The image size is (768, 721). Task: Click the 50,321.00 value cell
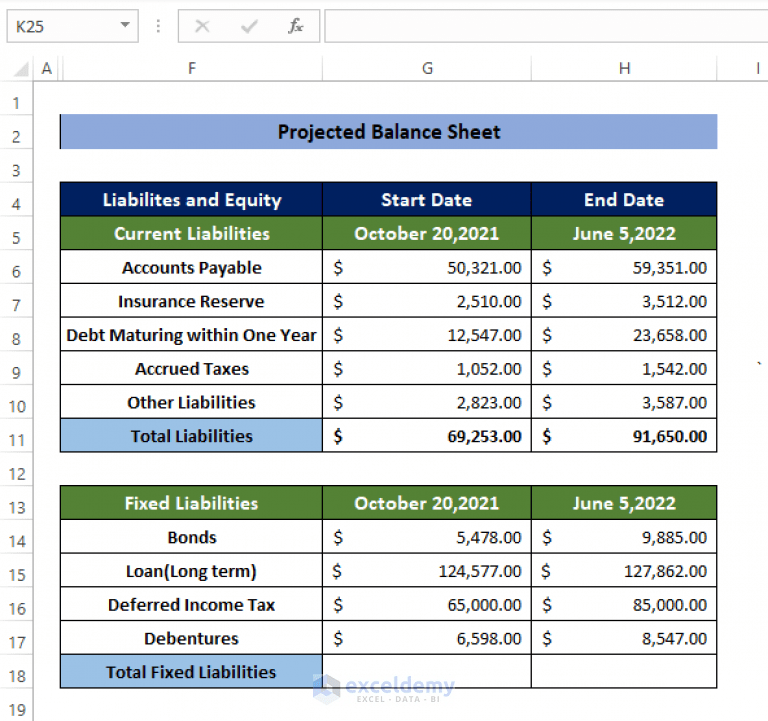[427, 267]
